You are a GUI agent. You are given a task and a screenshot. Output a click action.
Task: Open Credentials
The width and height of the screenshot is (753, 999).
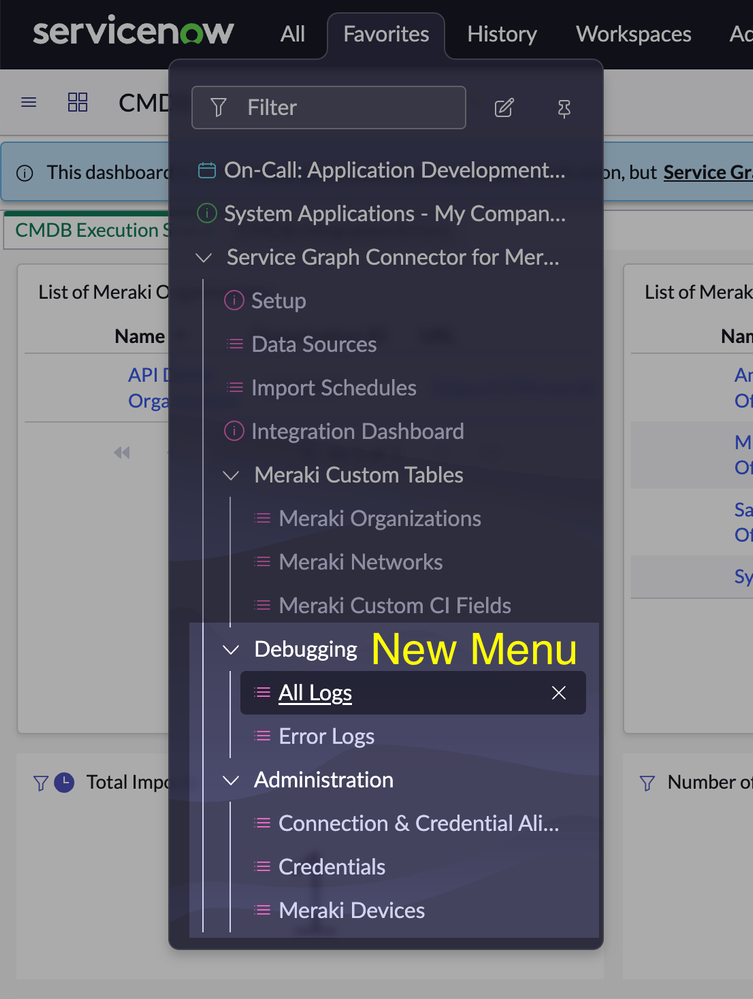coord(332,867)
